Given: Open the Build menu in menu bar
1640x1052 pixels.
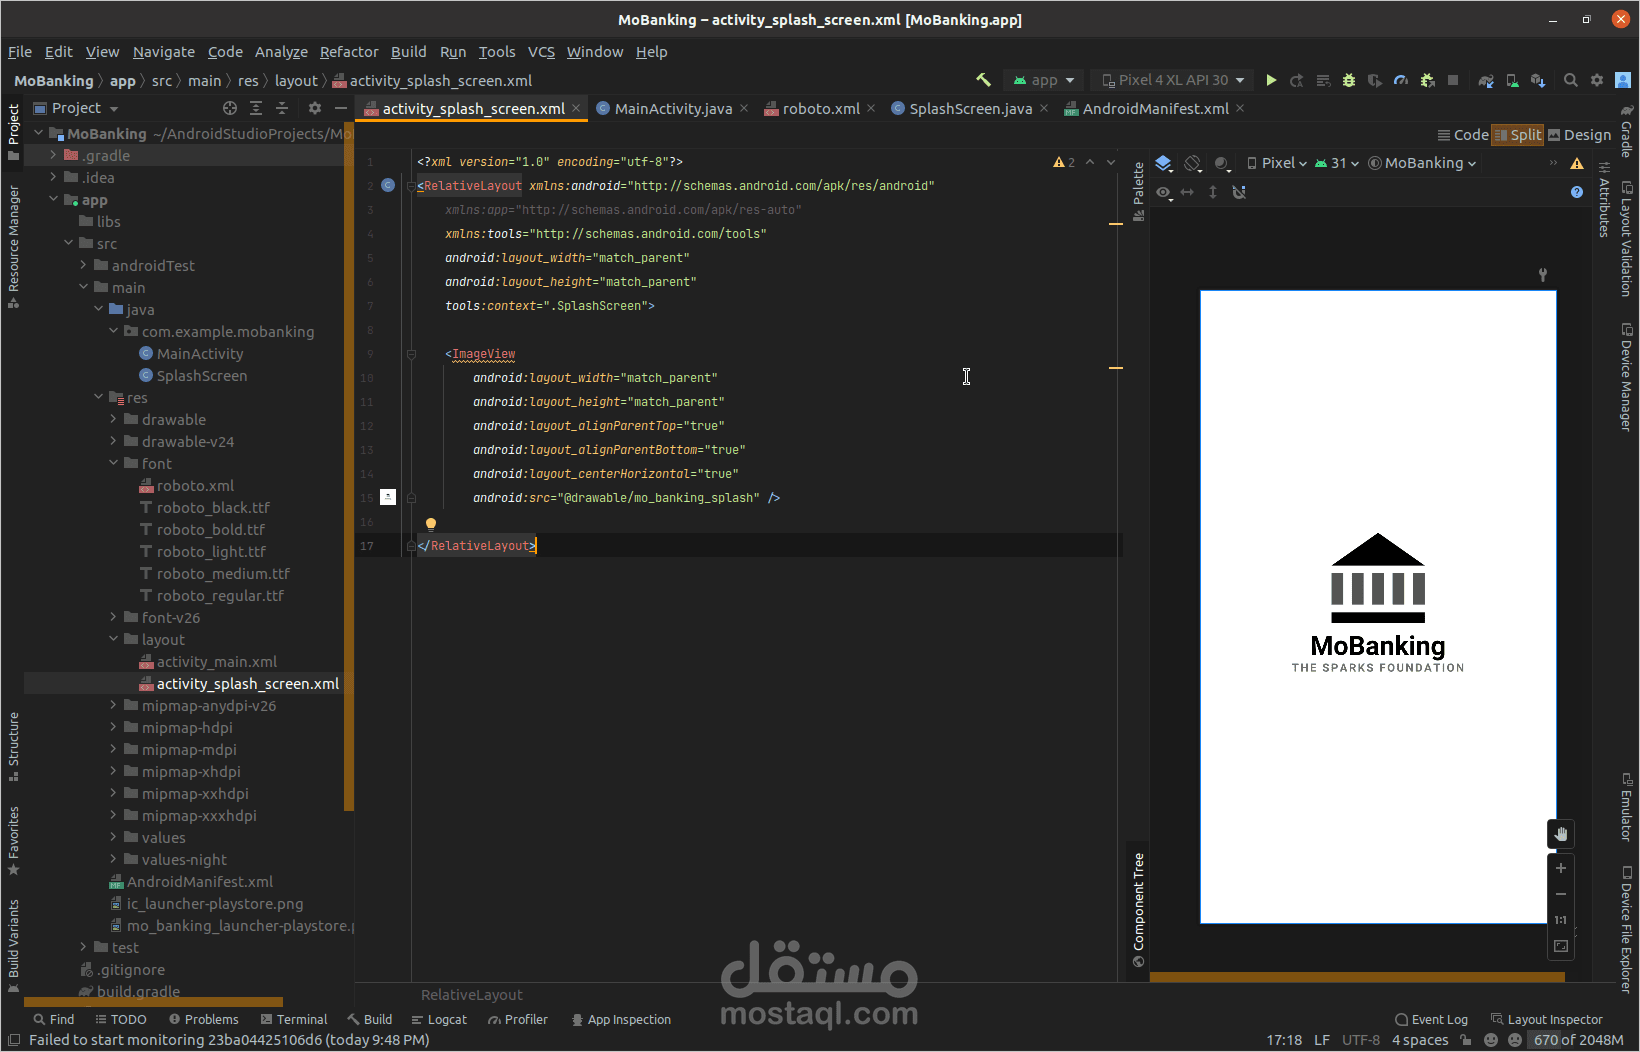Looking at the screenshot, I should point(408,52).
